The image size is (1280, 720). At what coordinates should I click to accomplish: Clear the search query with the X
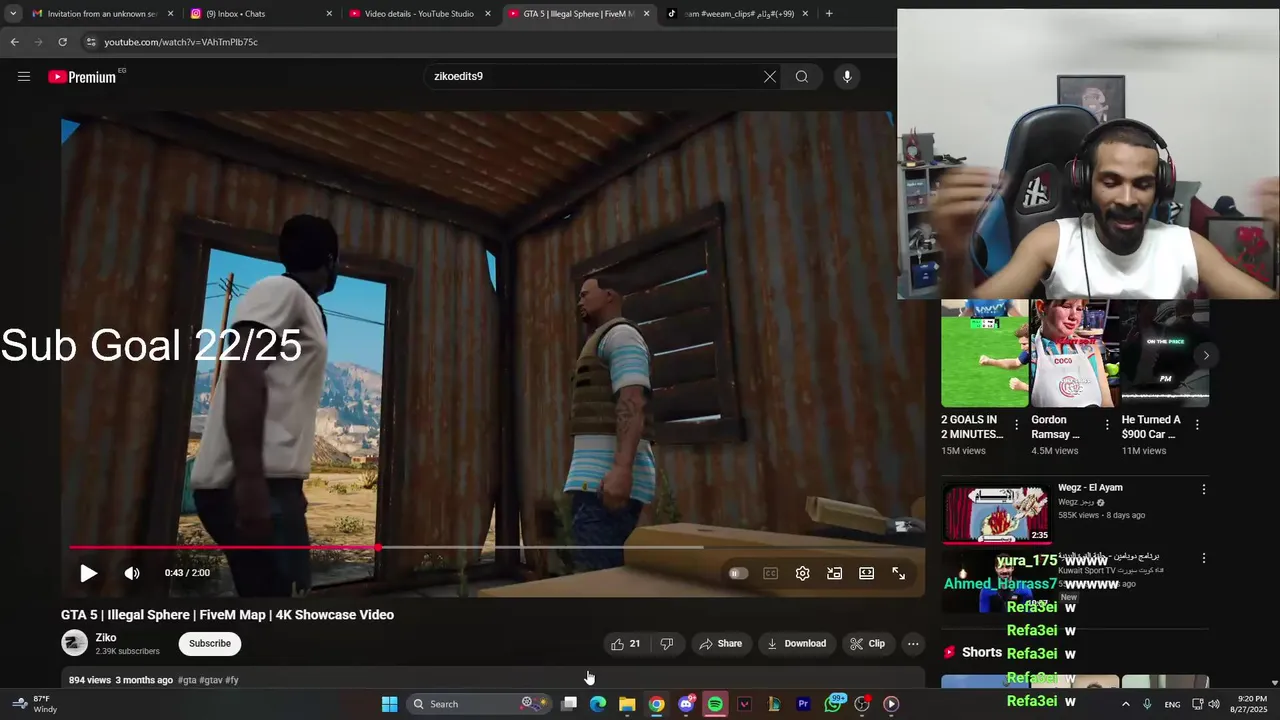(770, 76)
